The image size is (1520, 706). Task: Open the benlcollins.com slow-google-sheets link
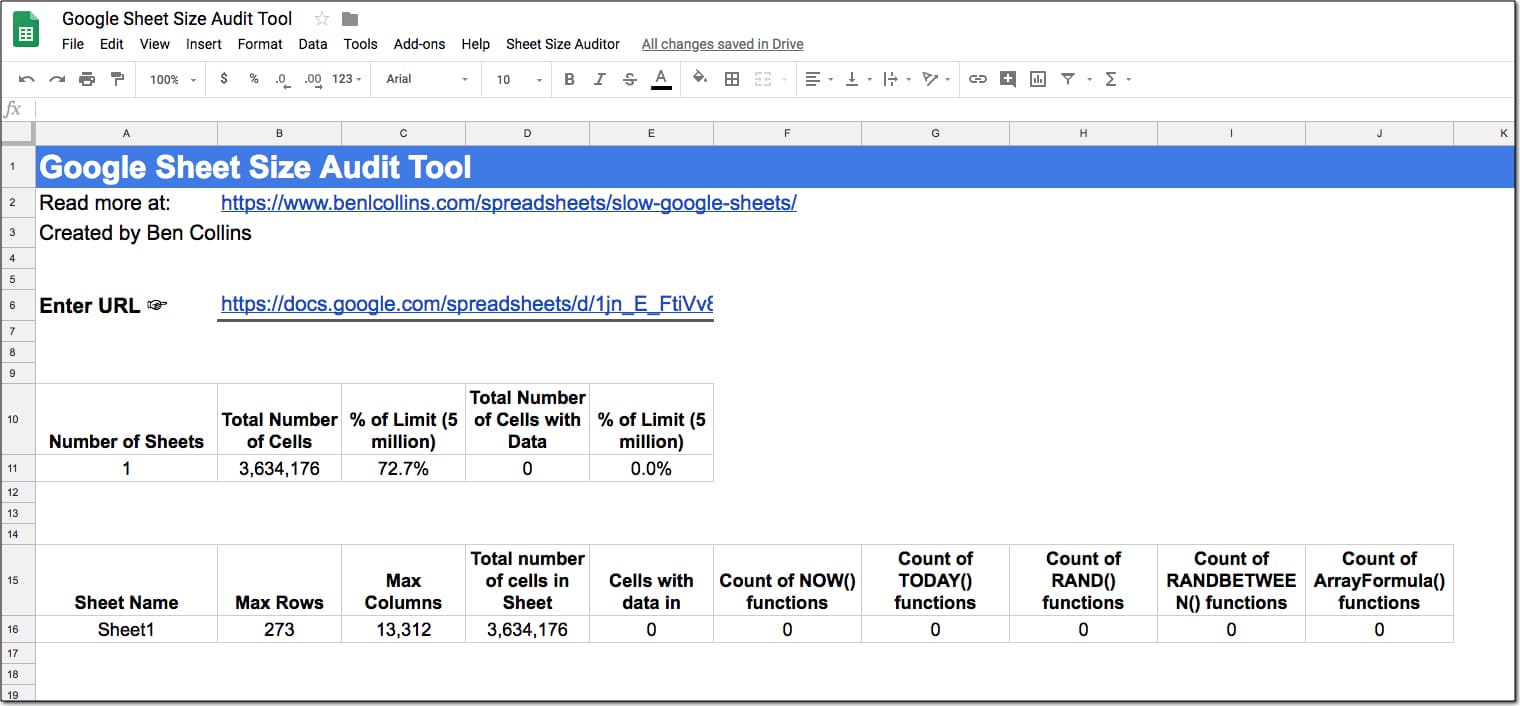pos(509,203)
